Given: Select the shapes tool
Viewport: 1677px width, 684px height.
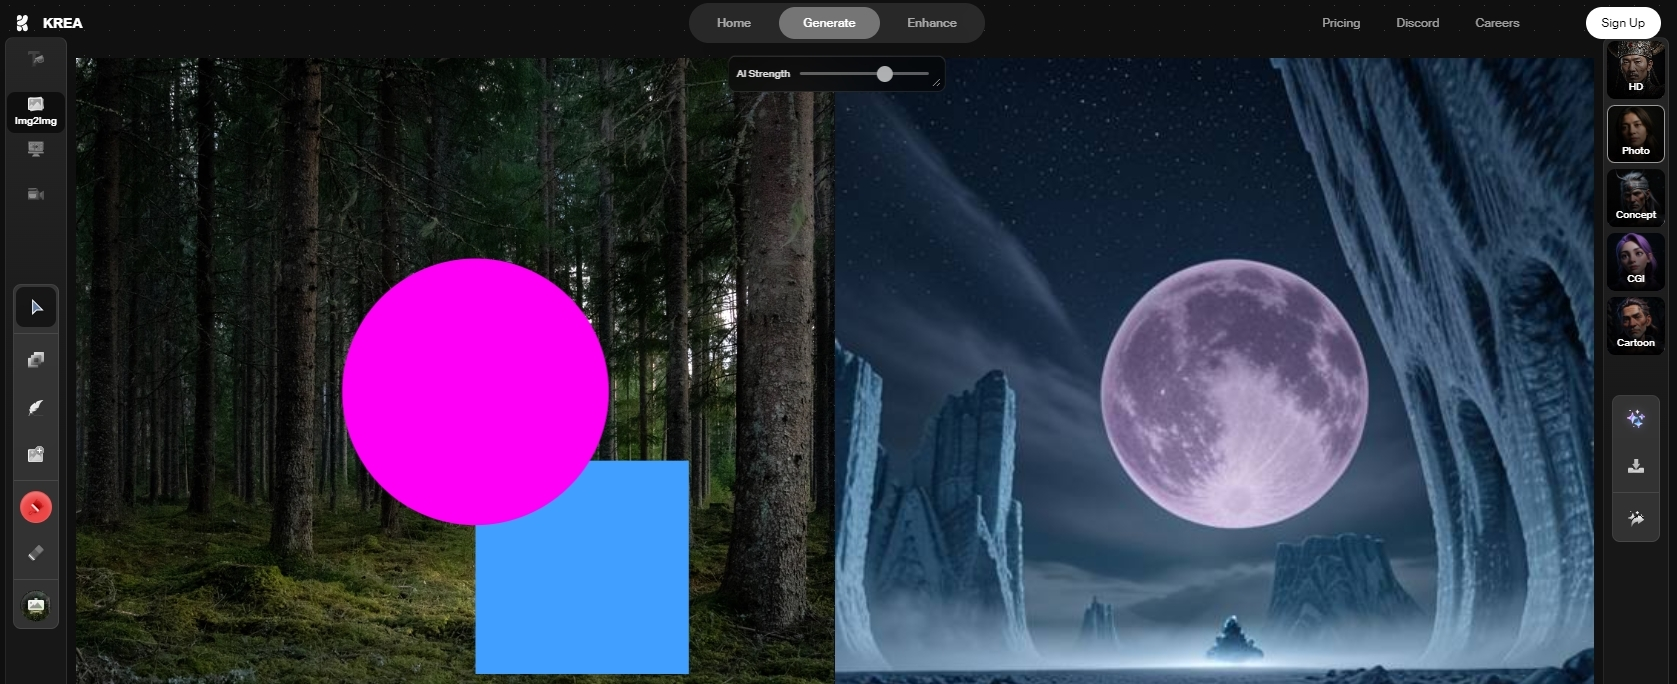Looking at the screenshot, I should point(36,360).
